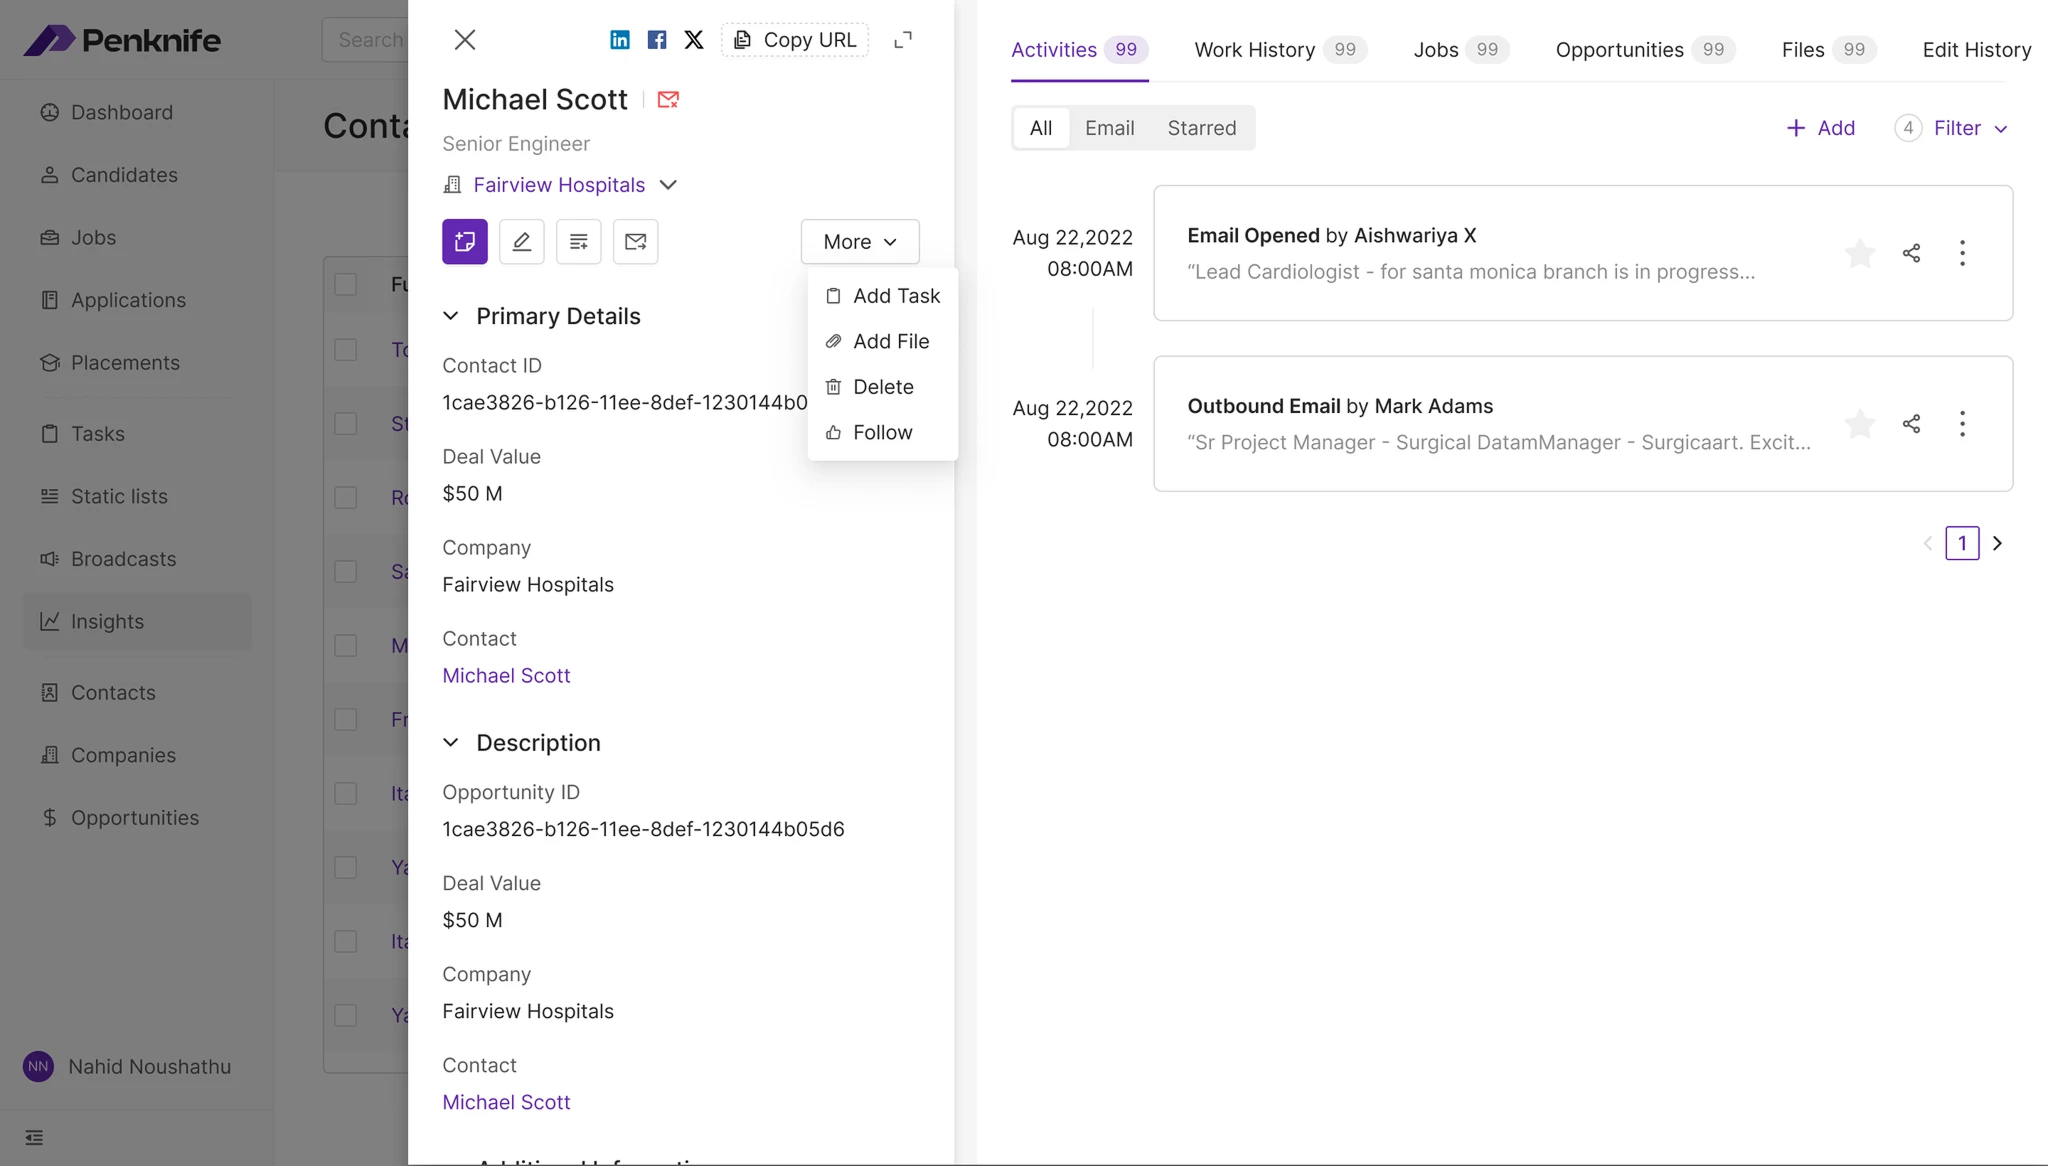The height and width of the screenshot is (1166, 2048).
Task: Open the Email Opened by Aishwariya X activity
Action: (x=1583, y=253)
